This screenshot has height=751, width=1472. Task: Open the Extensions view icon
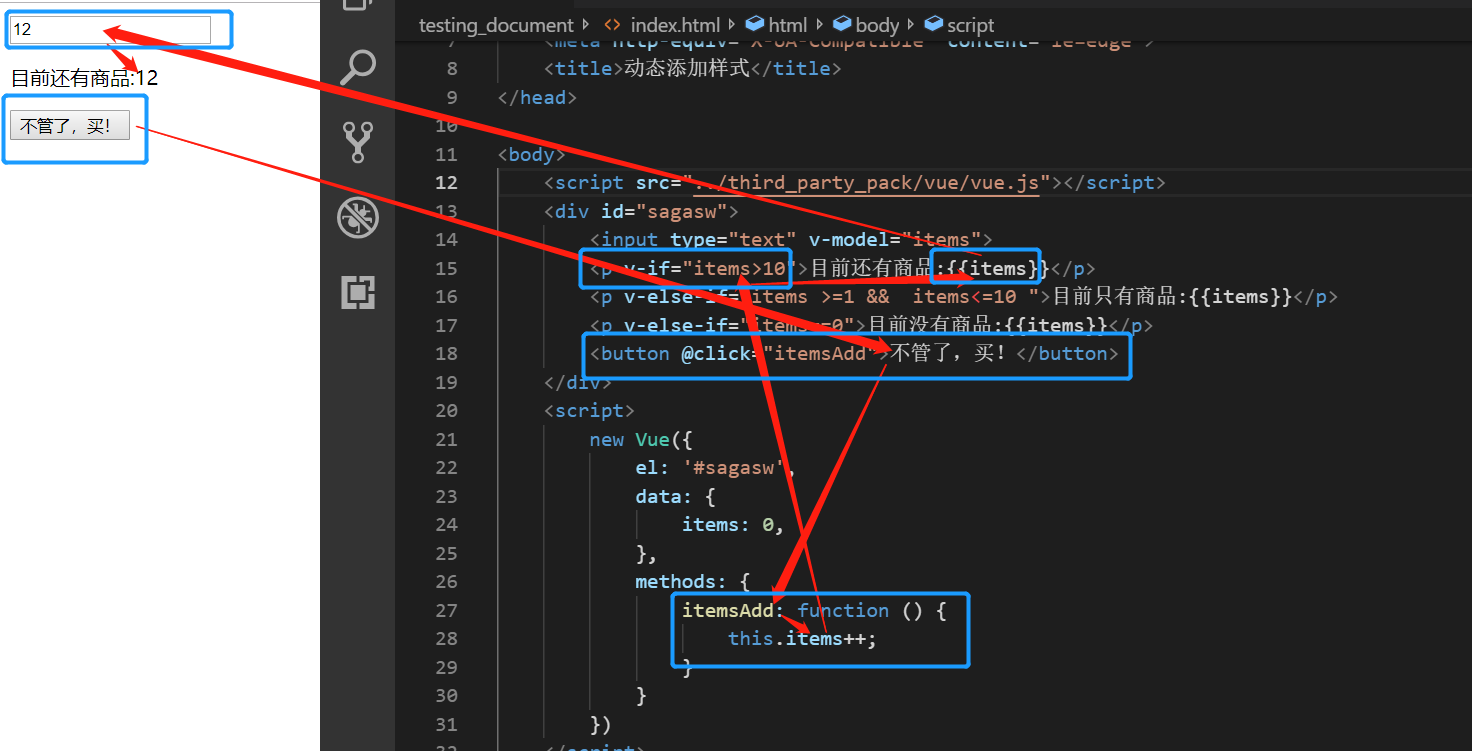(x=358, y=292)
